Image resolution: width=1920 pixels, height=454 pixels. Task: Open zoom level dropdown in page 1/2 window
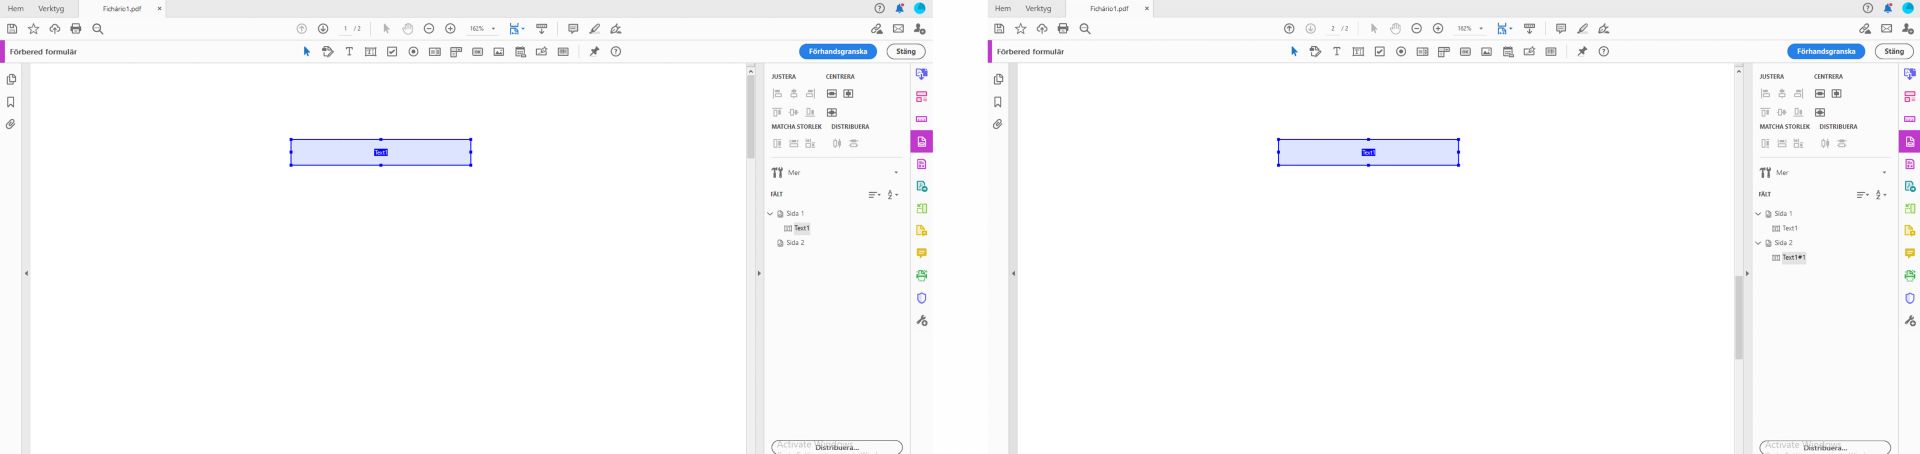point(493,29)
